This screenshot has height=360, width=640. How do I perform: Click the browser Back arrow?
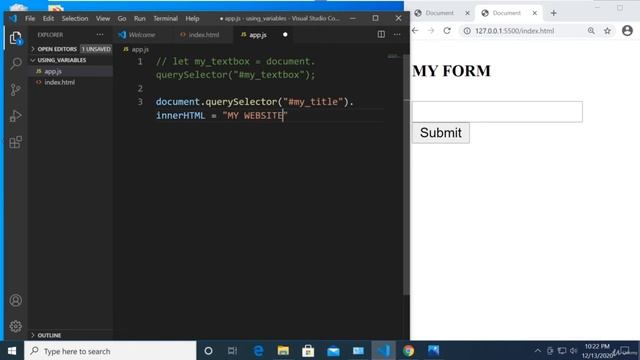tap(415, 31)
